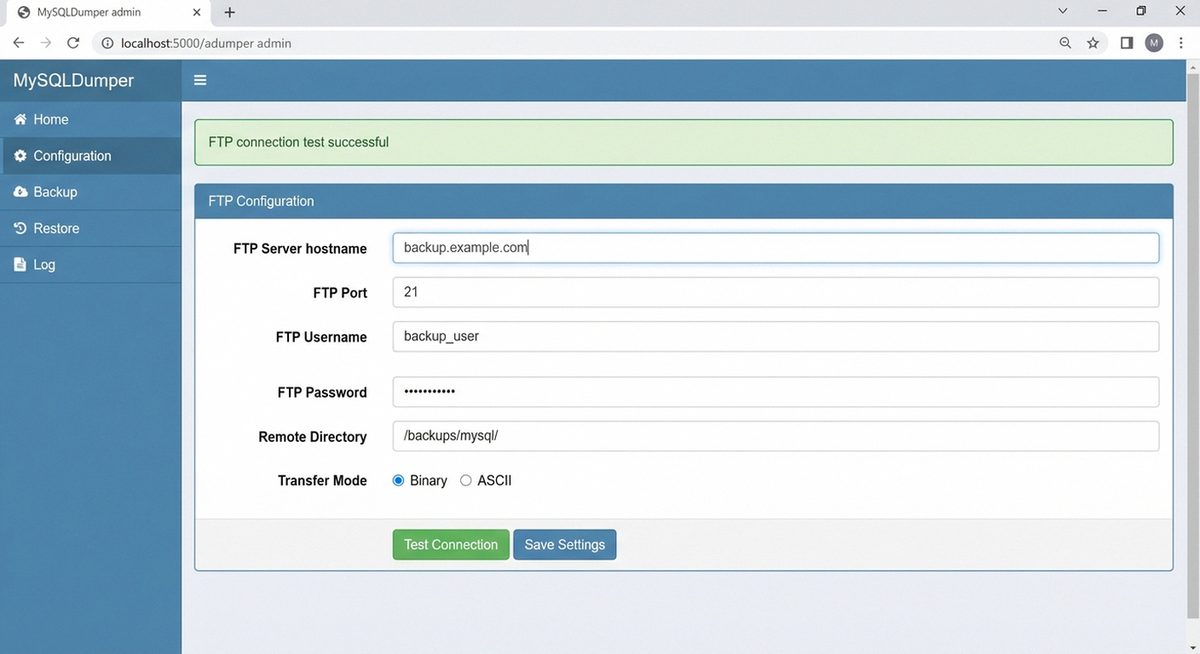Click the FTP Username field
Viewport: 1200px width, 654px height.
click(776, 336)
